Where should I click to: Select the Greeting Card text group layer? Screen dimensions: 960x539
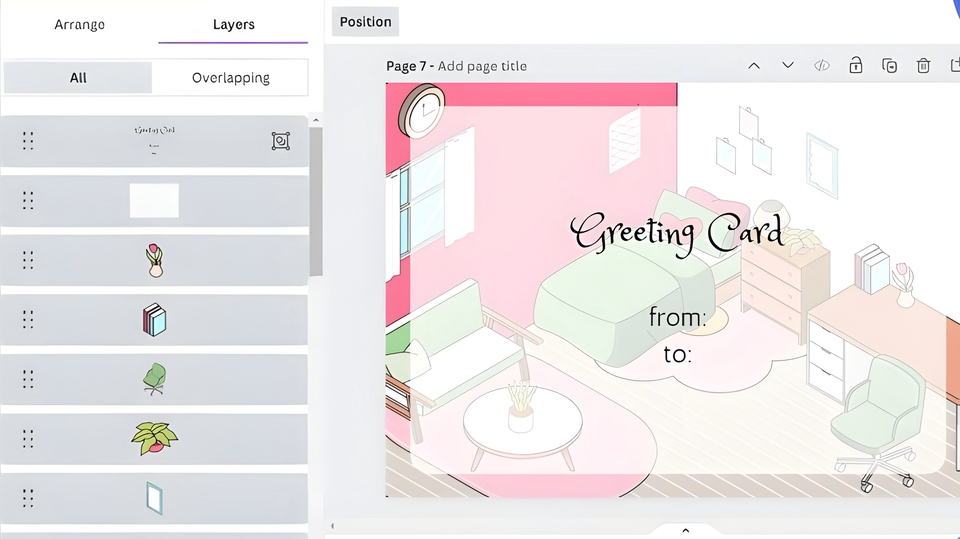point(154,141)
